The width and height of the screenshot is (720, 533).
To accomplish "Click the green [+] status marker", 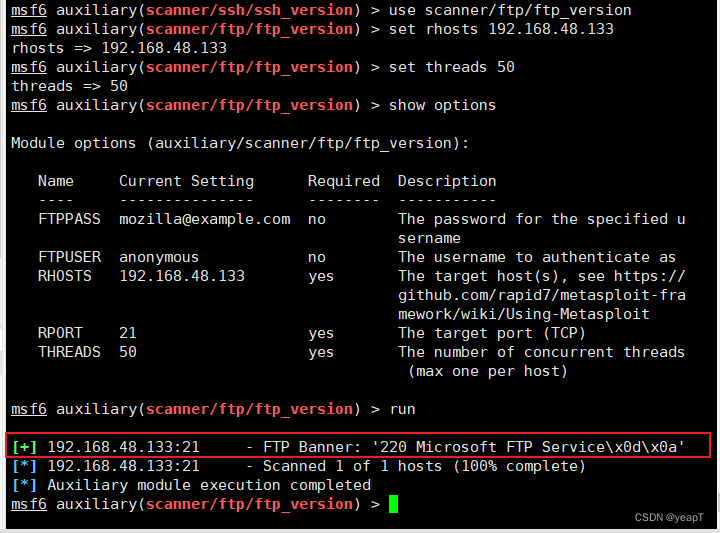I will pos(24,447).
